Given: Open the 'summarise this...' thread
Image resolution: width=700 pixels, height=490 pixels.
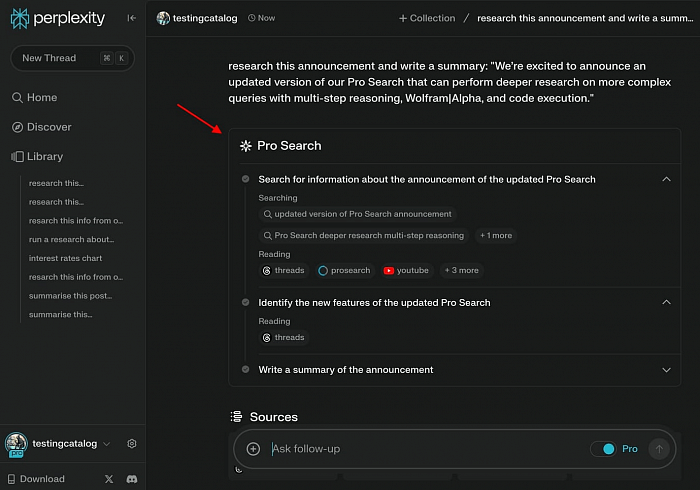Looking at the screenshot, I should (60, 314).
